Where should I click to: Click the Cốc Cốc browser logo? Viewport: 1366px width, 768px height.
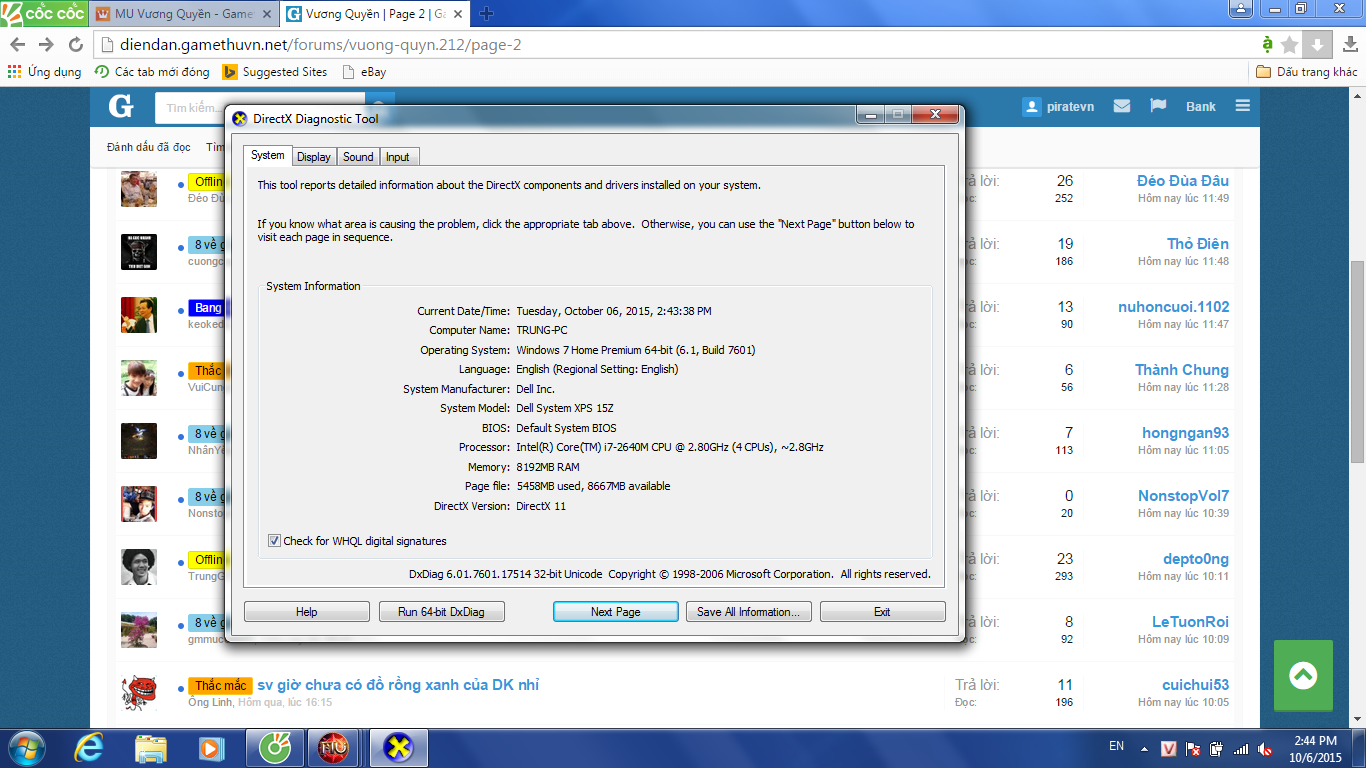click(x=43, y=13)
